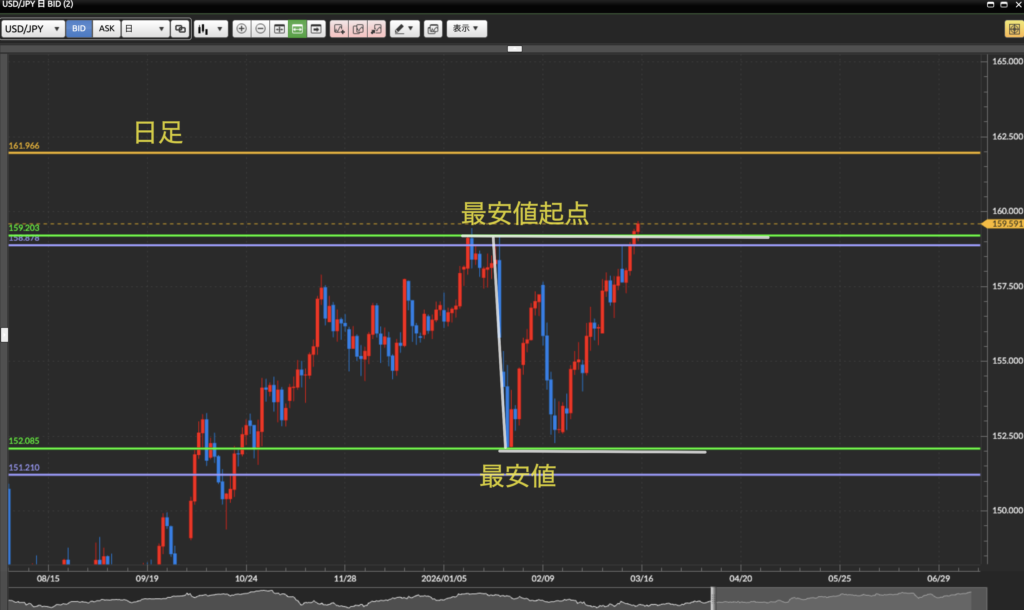Open the 日 timeframe dropdown
Viewport: 1024px width, 610px height.
coord(144,29)
